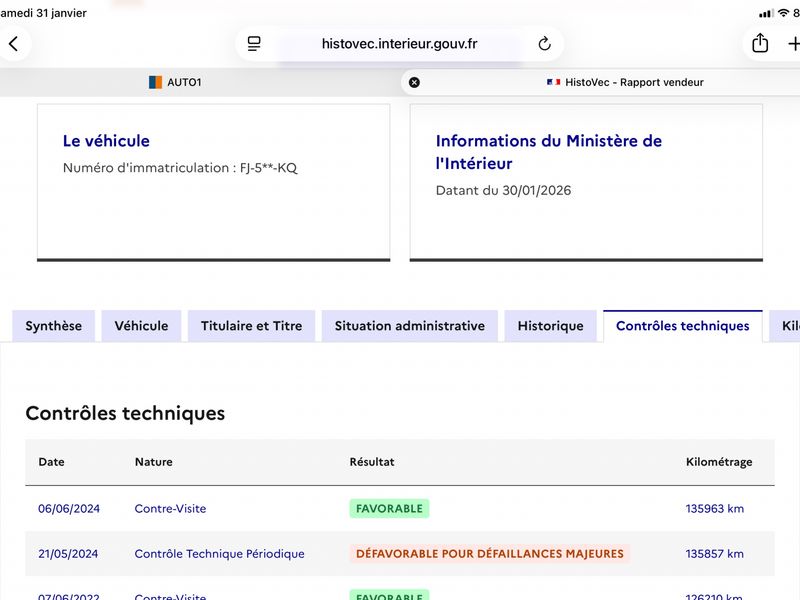800x600 pixels.
Task: Click the 06/06/2024 date entry
Action: point(69,509)
